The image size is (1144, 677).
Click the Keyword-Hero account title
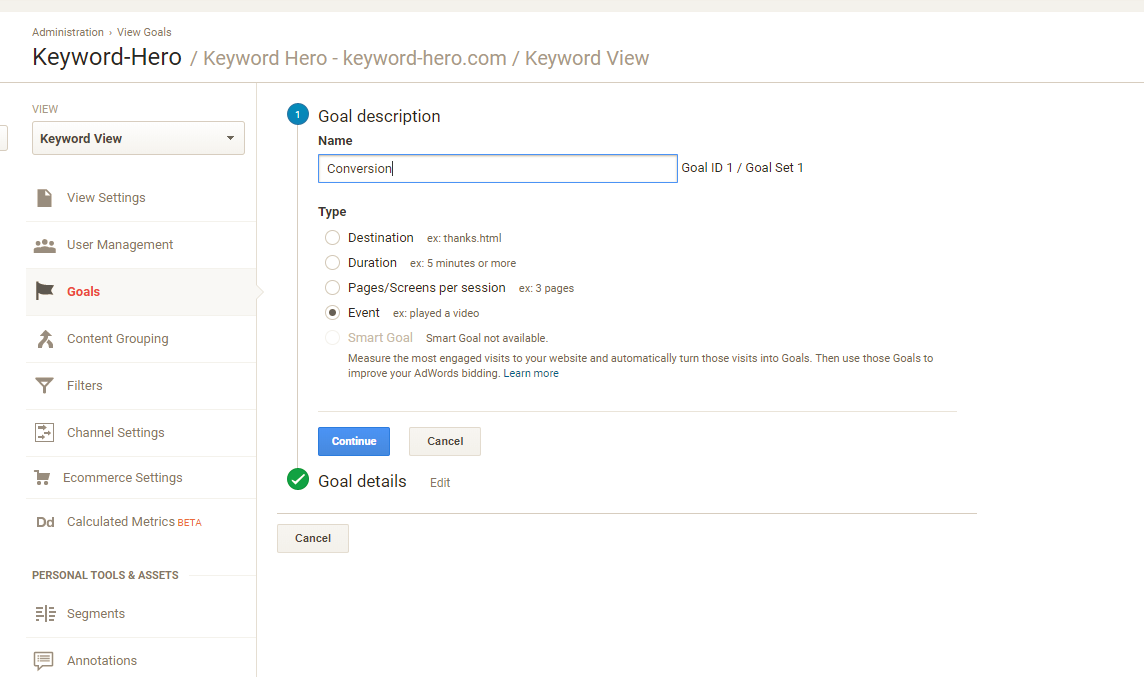tap(107, 57)
